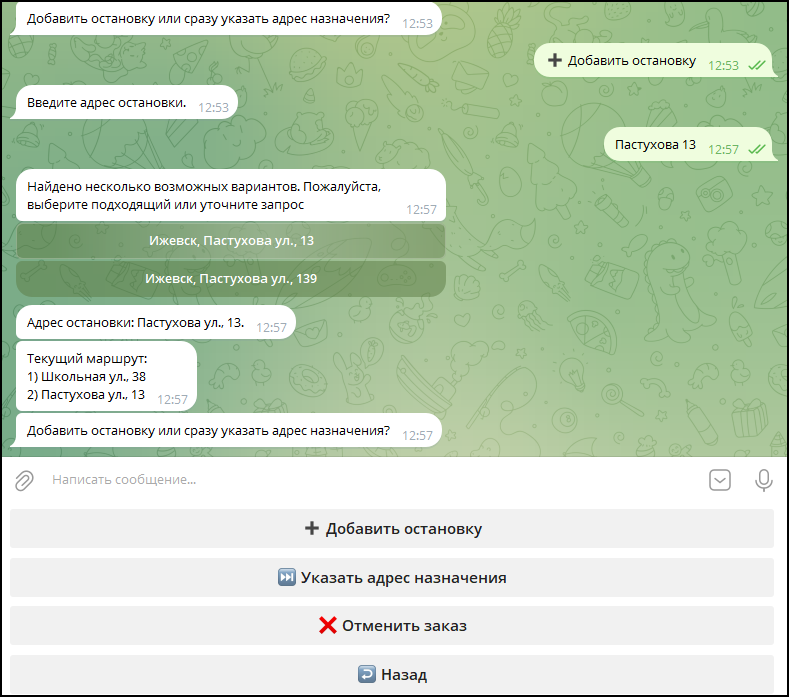Click the paperclip attach file icon
The height and width of the screenshot is (697, 789).
[24, 481]
